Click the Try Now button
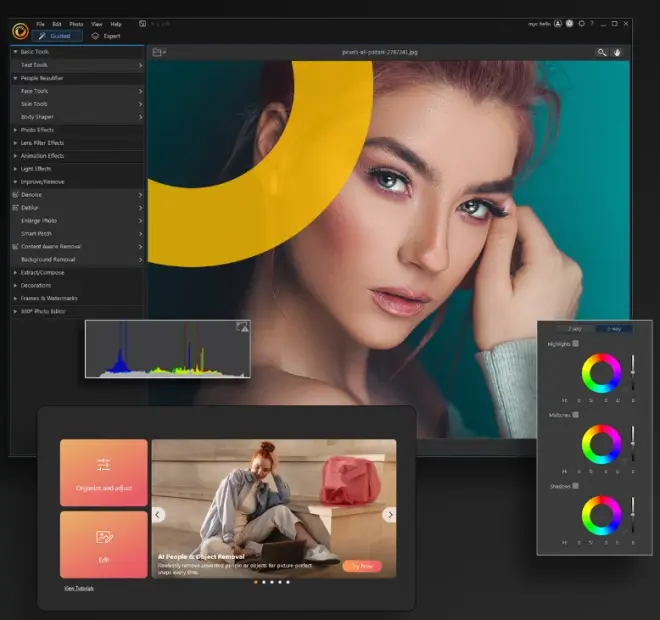 tap(361, 566)
